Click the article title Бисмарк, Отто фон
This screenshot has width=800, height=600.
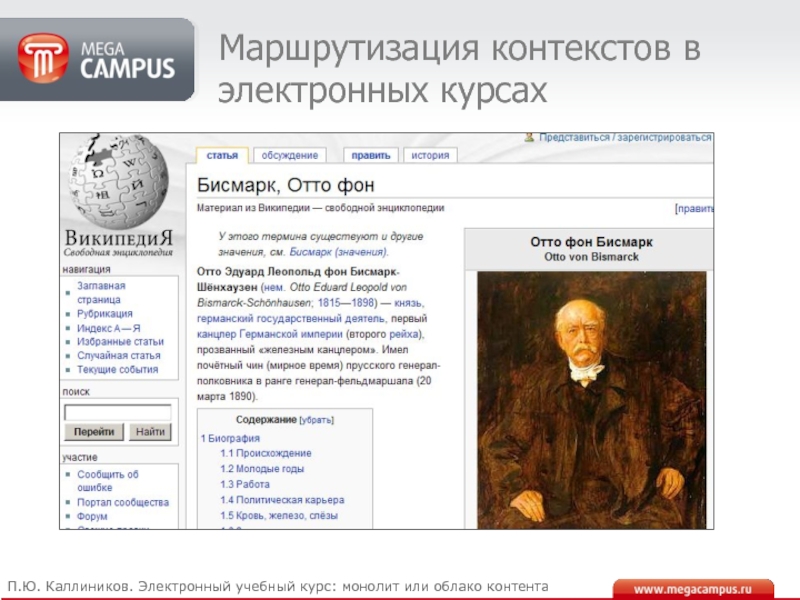286,185
